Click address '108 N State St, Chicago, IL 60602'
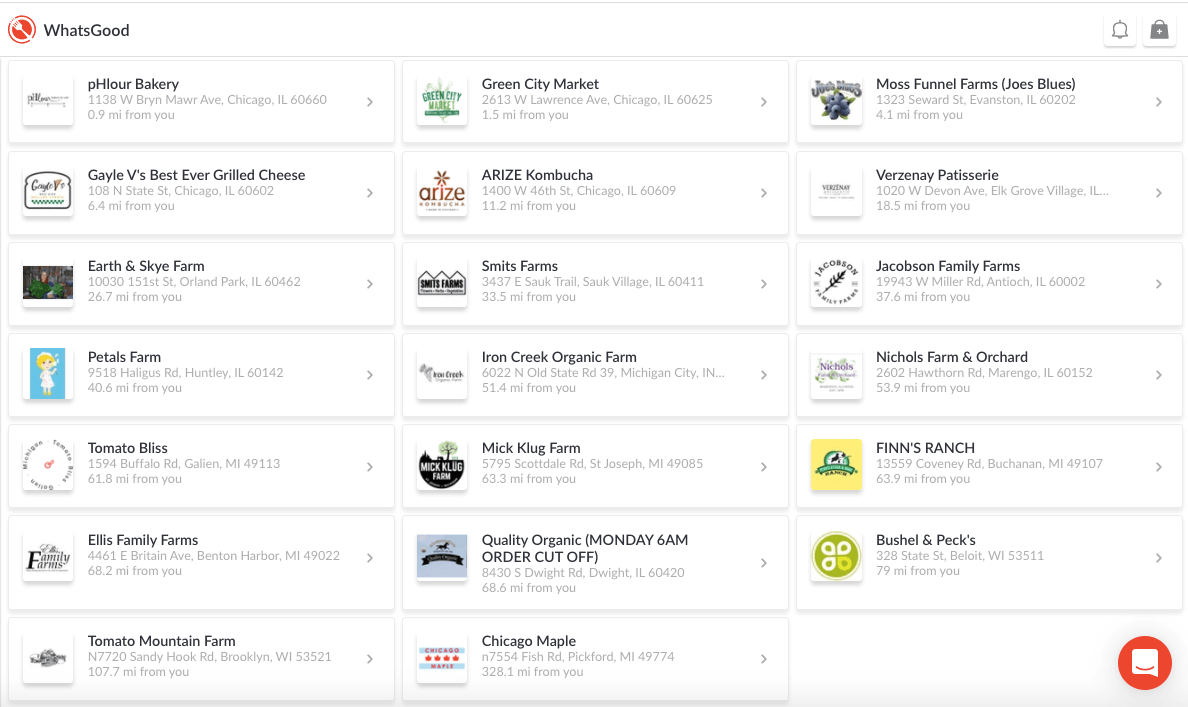Screen dimensions: 1188x707 181,191
